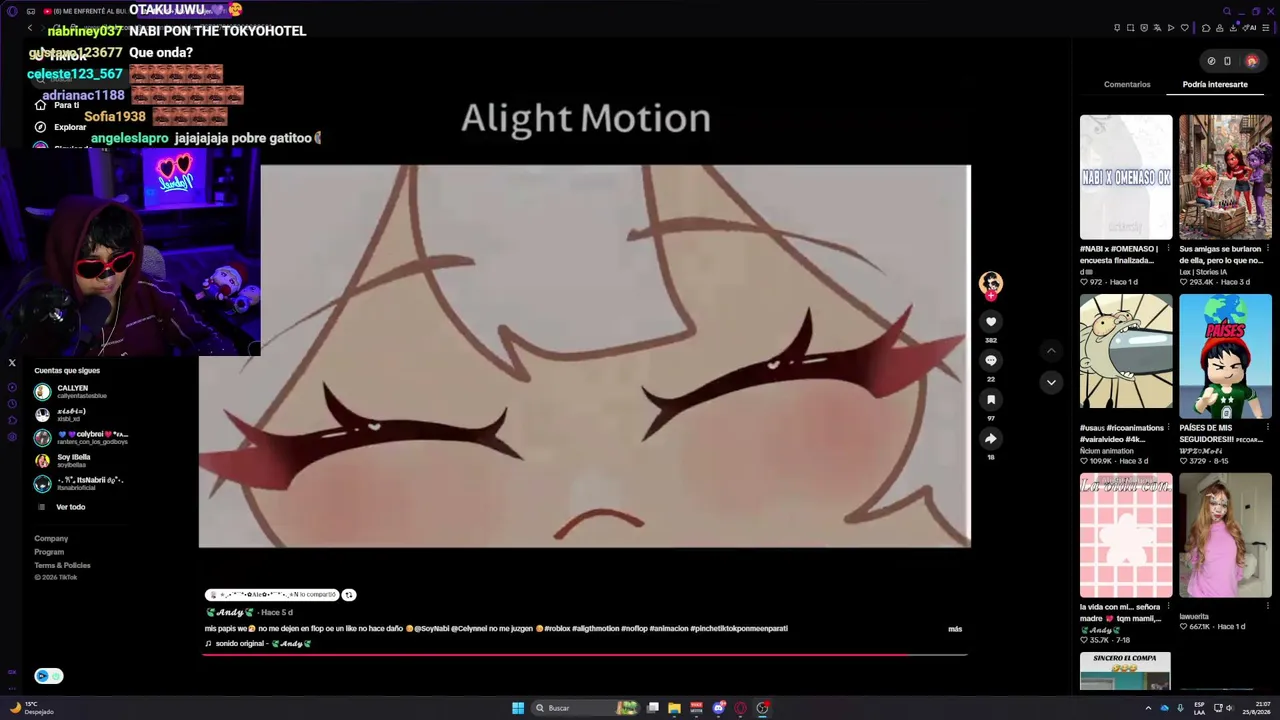Open the Windows Start menu
Image resolution: width=1280 pixels, height=720 pixels.
(x=518, y=708)
